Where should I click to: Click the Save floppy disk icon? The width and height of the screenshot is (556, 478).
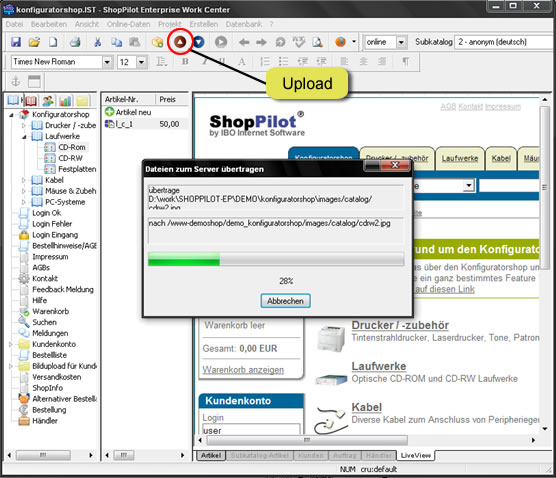tap(16, 42)
